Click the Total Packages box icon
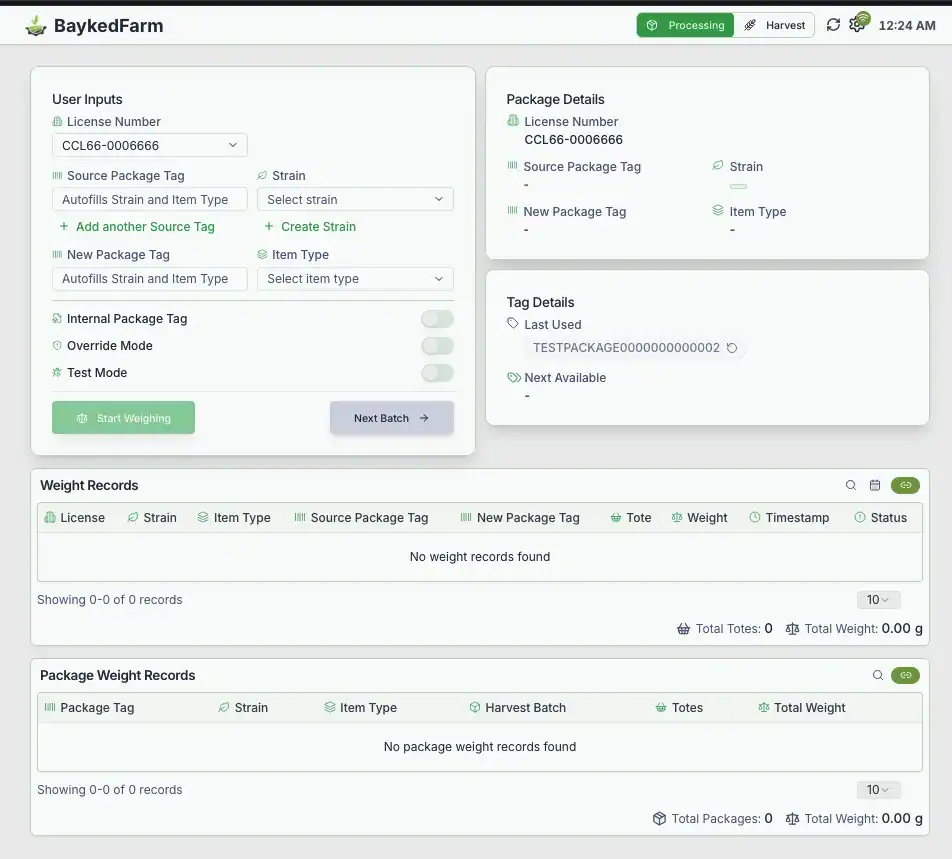Viewport: 952px width, 859px height. coord(659,819)
